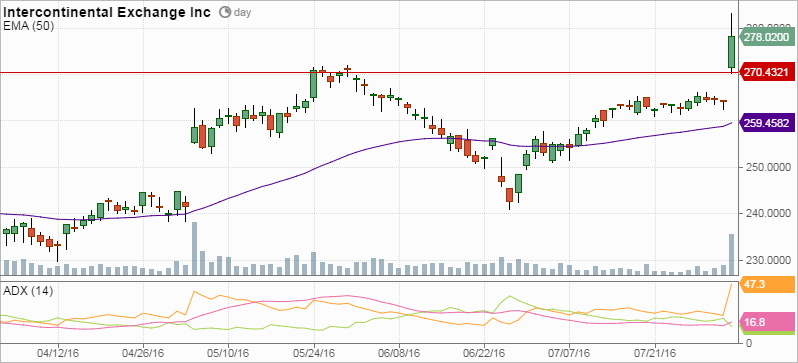
Task: Click the purple 259.4582 EMA value tag
Action: coord(766,123)
